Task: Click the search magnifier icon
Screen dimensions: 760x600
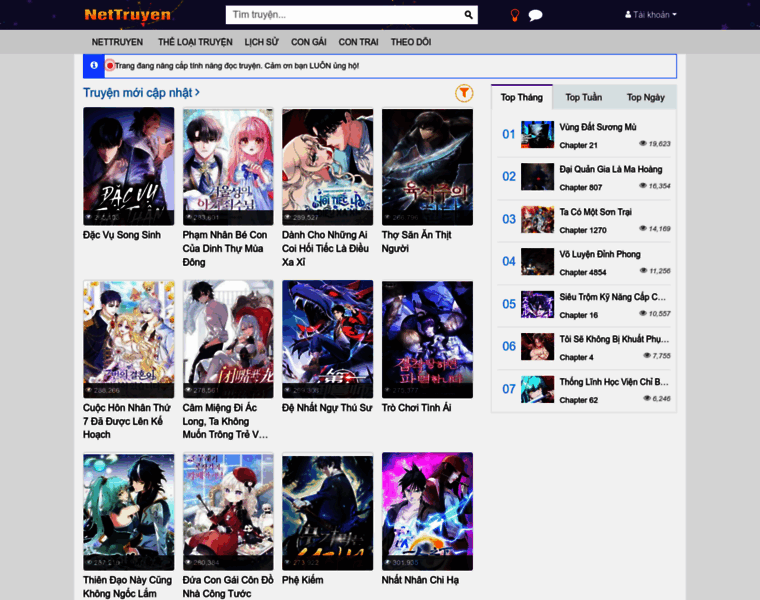Action: 468,15
